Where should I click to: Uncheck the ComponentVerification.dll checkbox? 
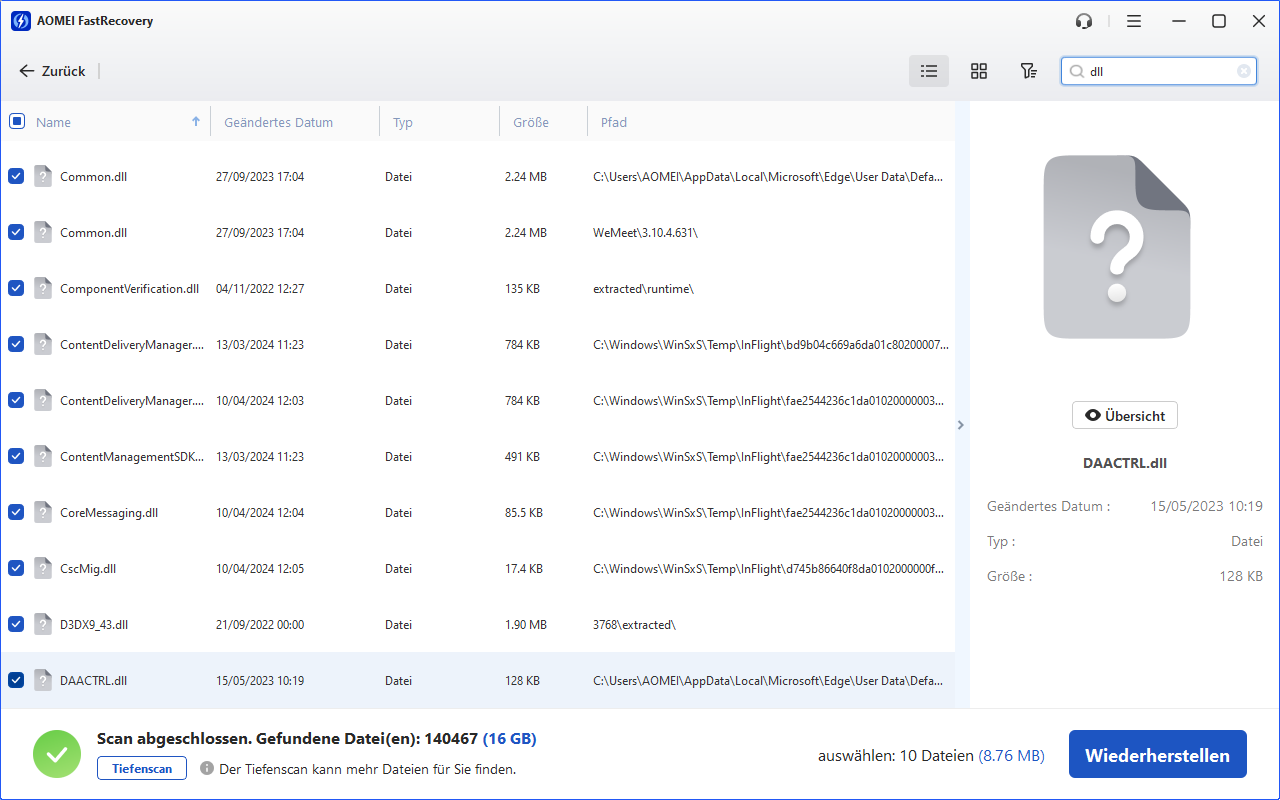pos(16,288)
